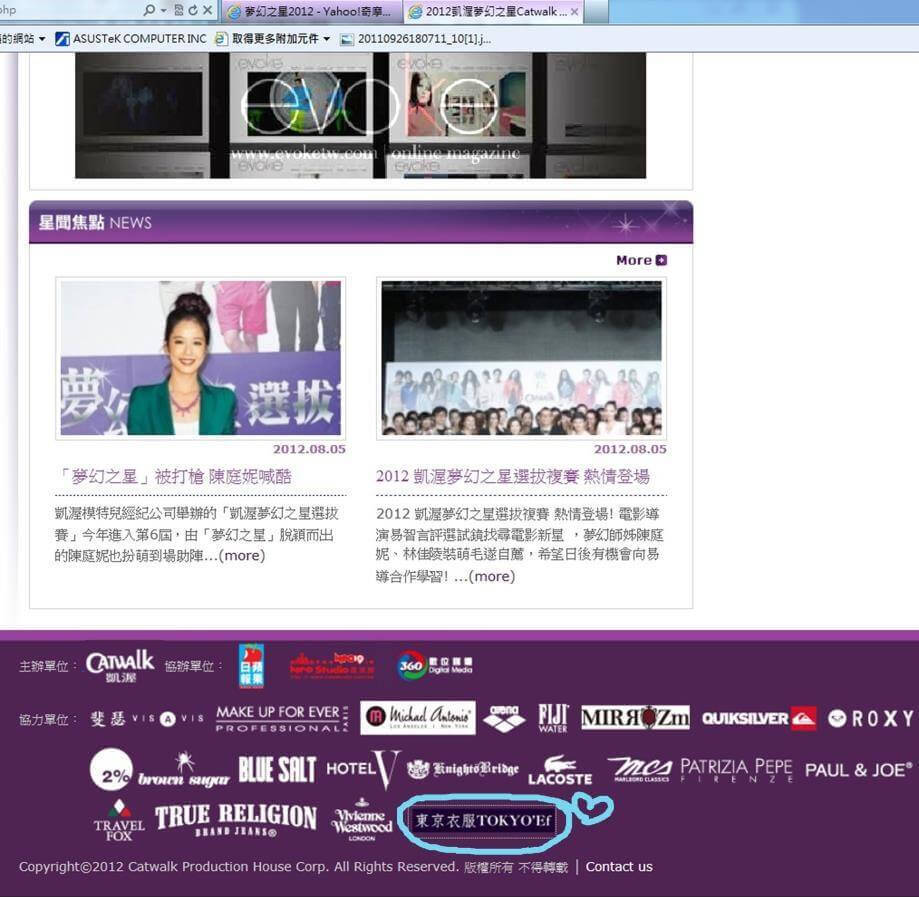Expand the suggested sites favorites dropdown

pos(42,39)
